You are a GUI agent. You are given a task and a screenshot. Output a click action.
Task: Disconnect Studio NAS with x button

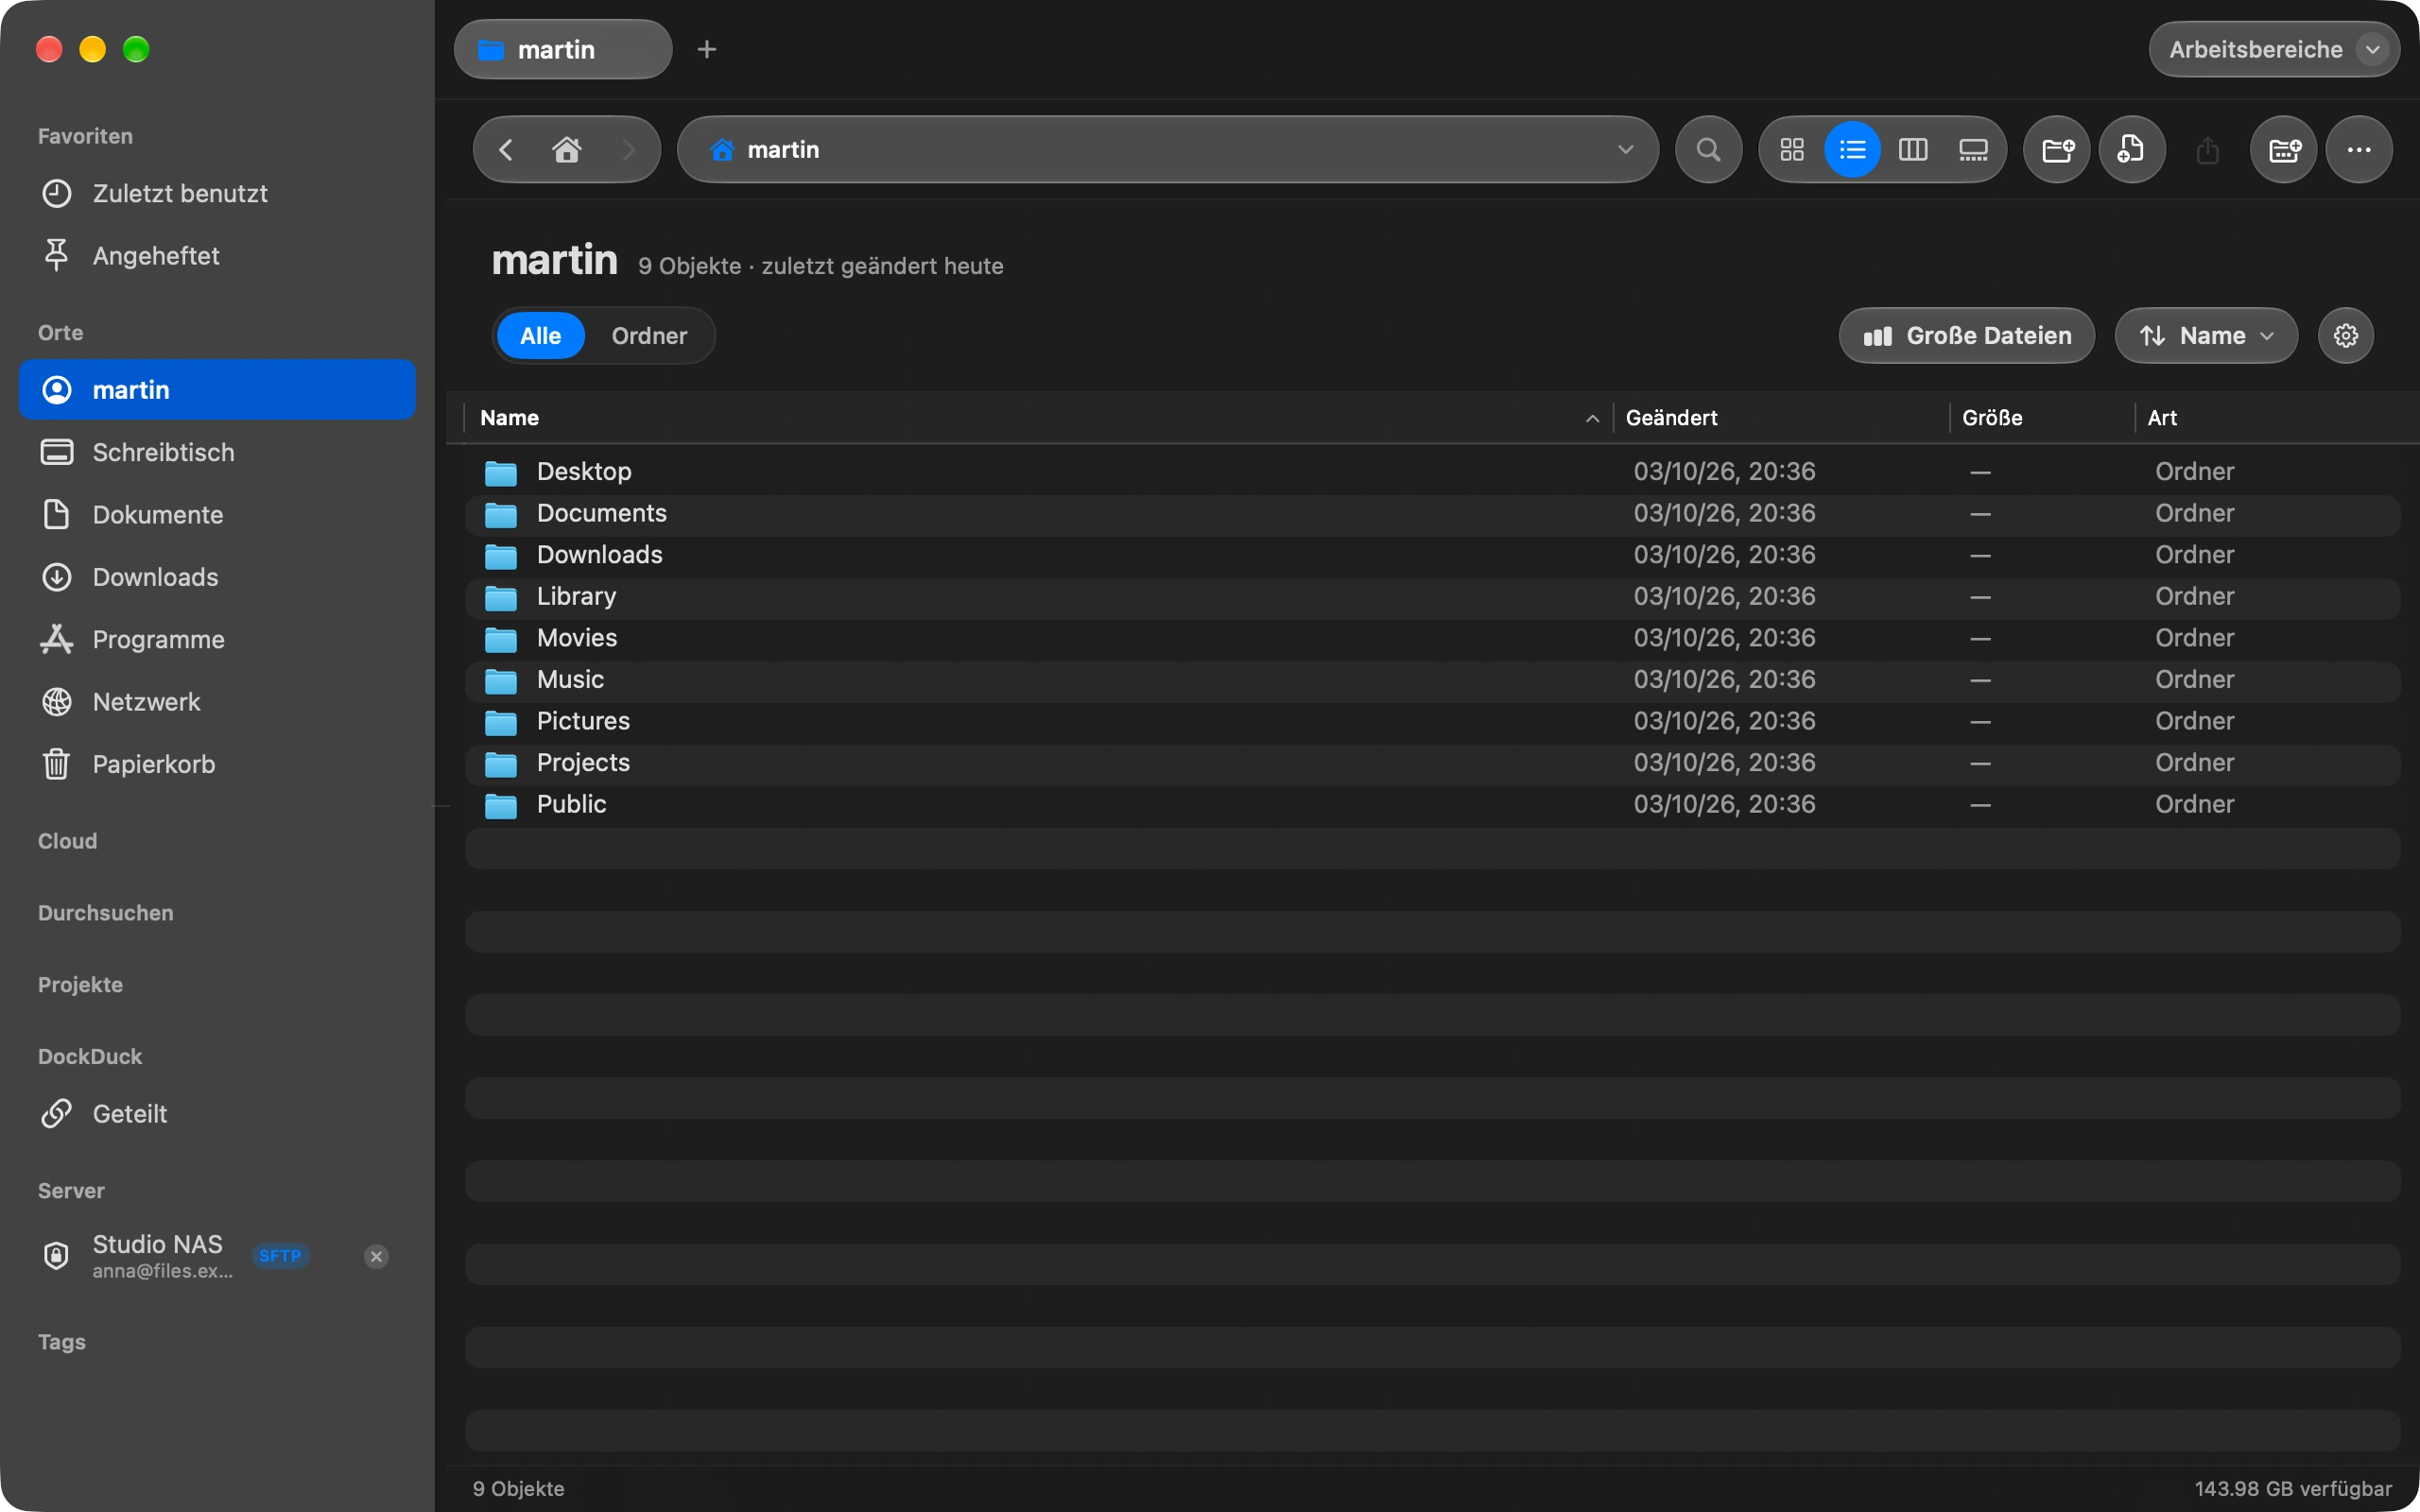click(x=376, y=1257)
